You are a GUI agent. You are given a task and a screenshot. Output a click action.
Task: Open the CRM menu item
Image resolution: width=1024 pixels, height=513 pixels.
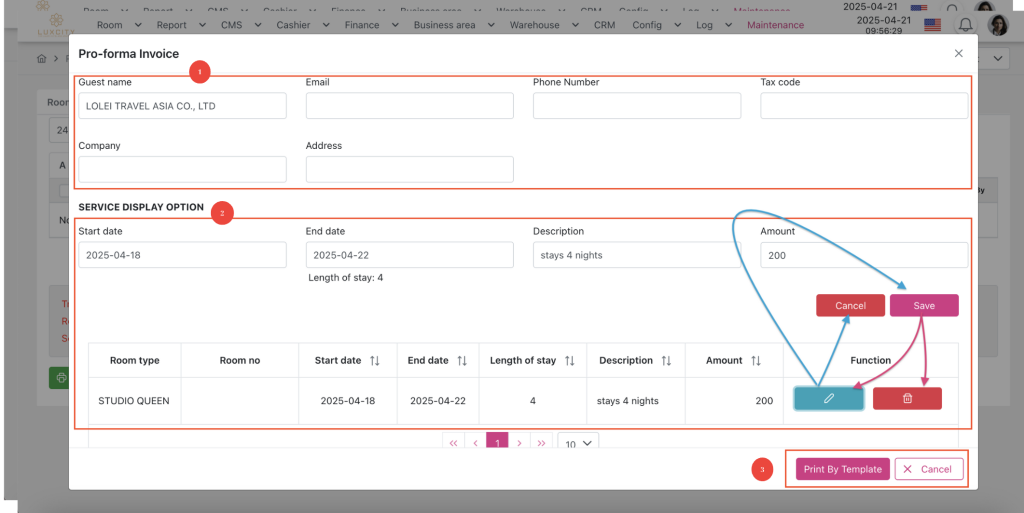(604, 25)
